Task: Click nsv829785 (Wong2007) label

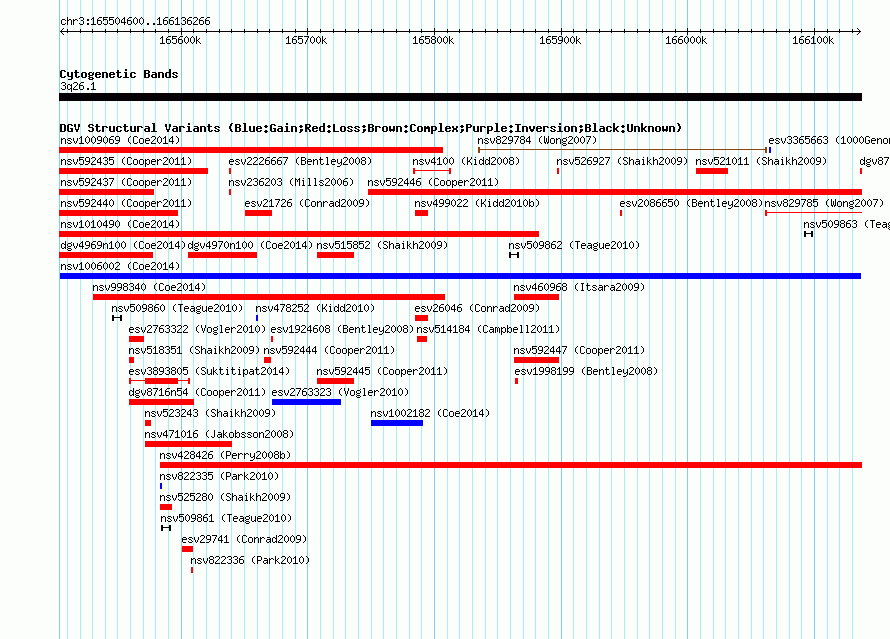Action: 824,203
